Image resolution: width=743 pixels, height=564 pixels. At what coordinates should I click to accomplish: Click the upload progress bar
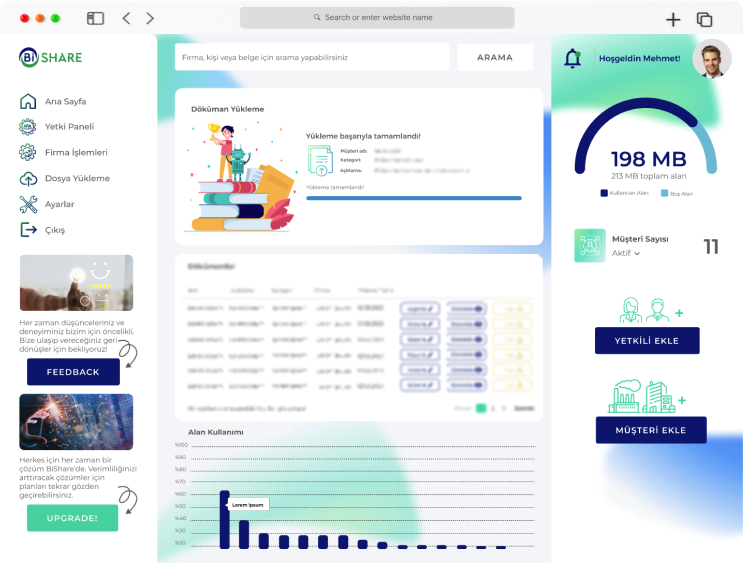click(414, 198)
